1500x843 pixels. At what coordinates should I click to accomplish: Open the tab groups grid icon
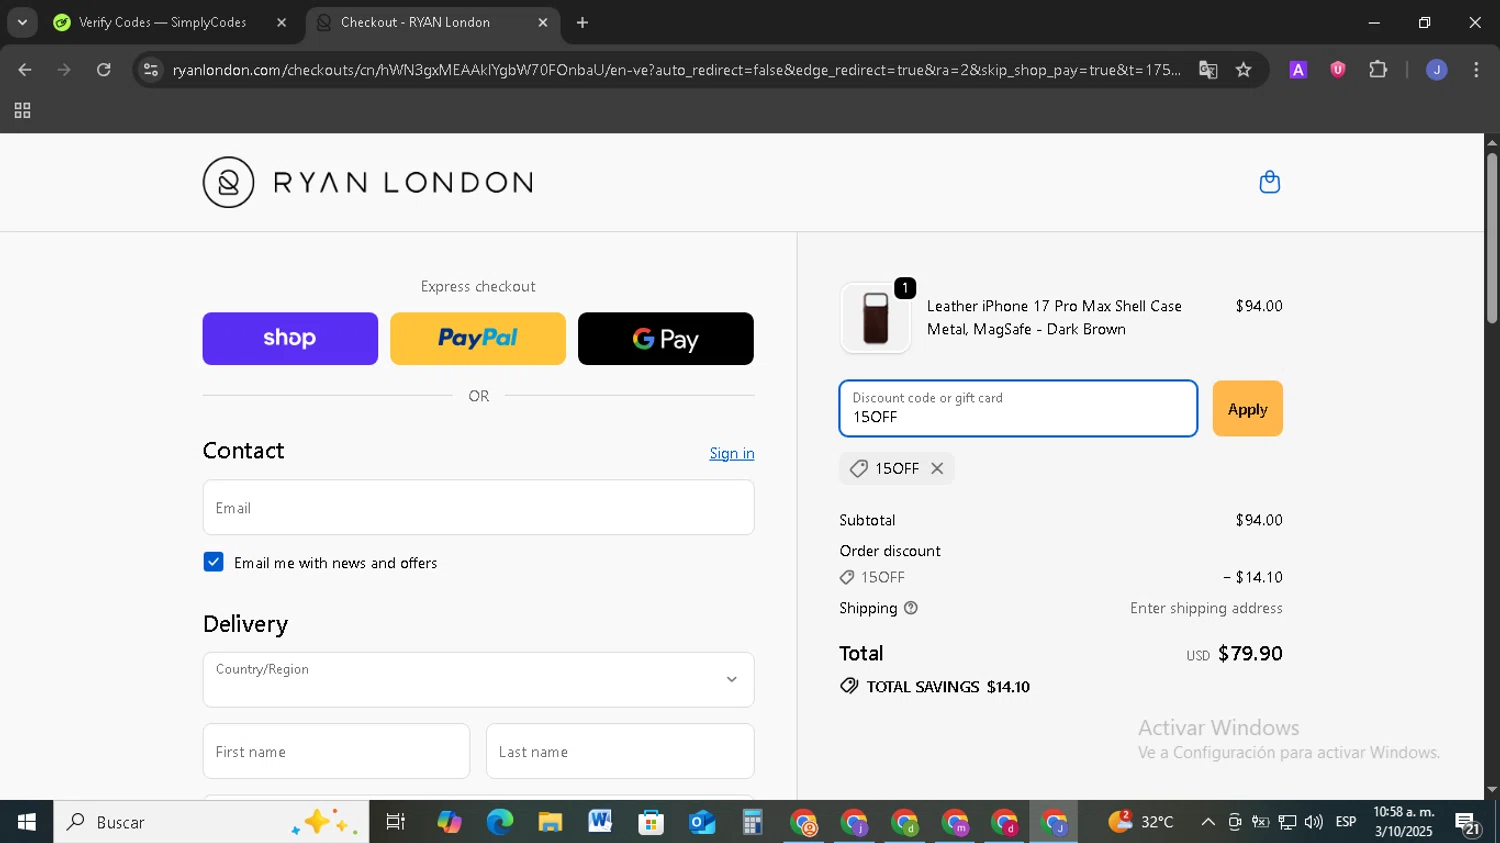click(22, 111)
